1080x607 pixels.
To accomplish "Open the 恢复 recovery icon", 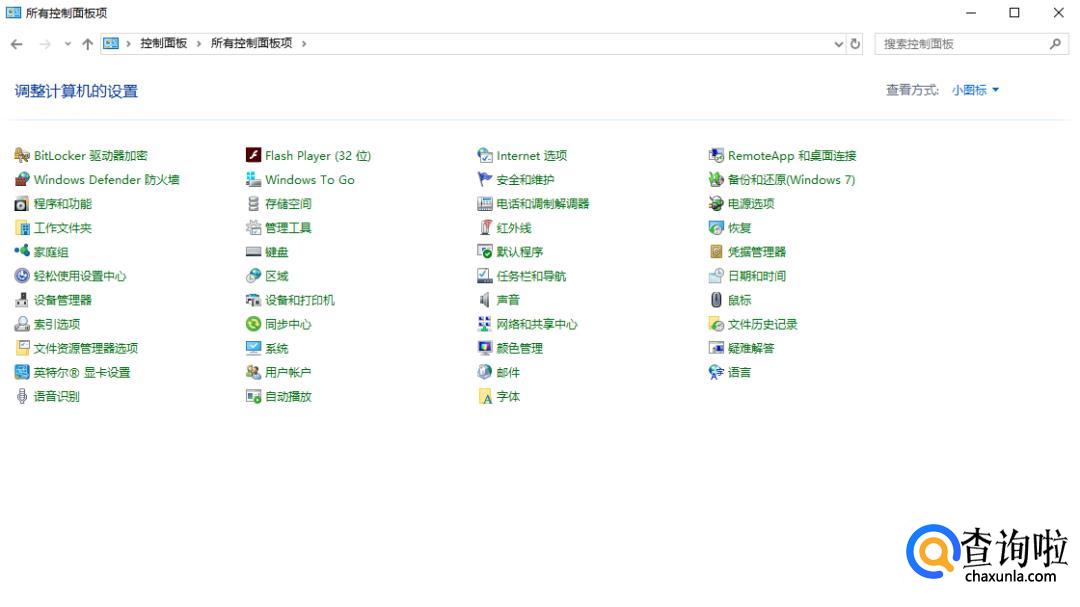I will pos(716,228).
